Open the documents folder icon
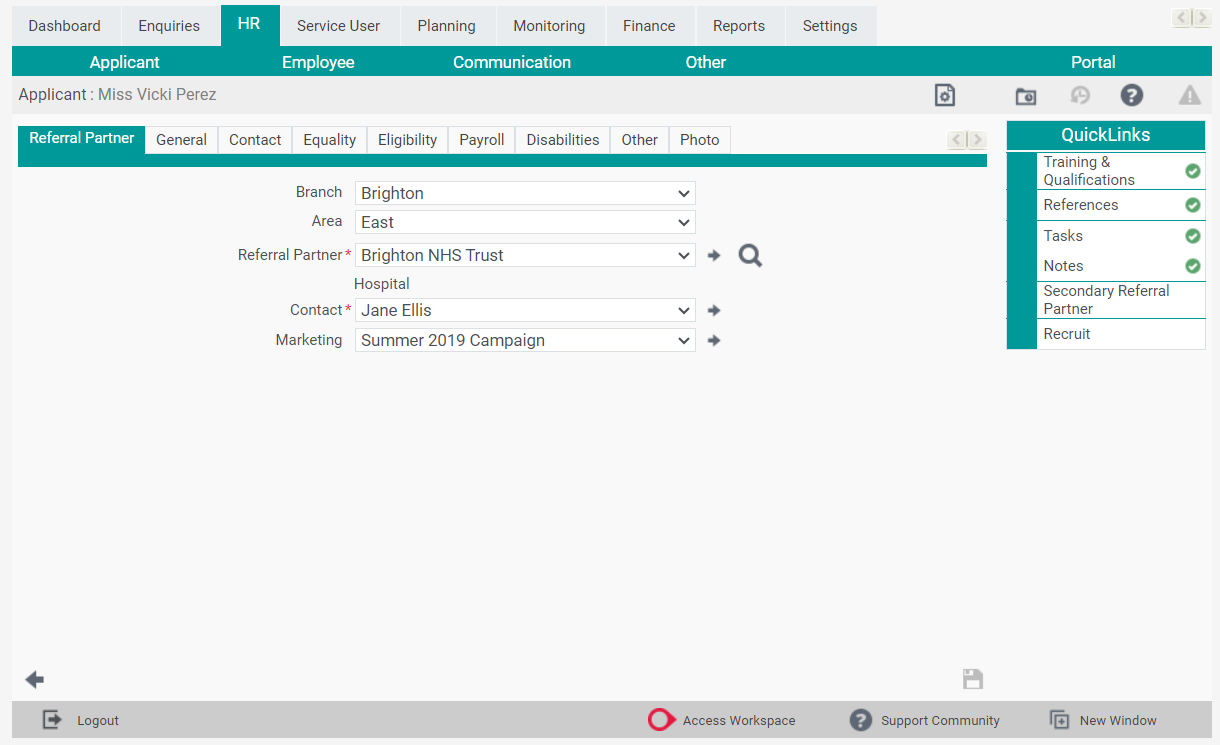This screenshot has width=1220, height=745. point(1025,96)
